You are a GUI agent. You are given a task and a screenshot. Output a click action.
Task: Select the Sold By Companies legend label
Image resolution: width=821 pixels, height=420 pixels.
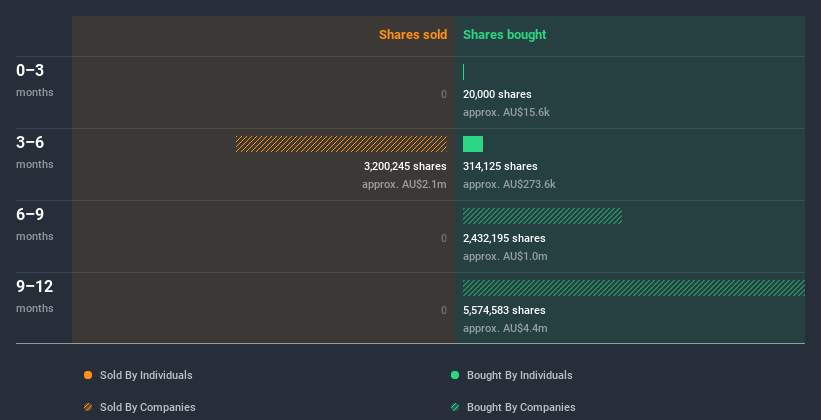[x=148, y=407]
